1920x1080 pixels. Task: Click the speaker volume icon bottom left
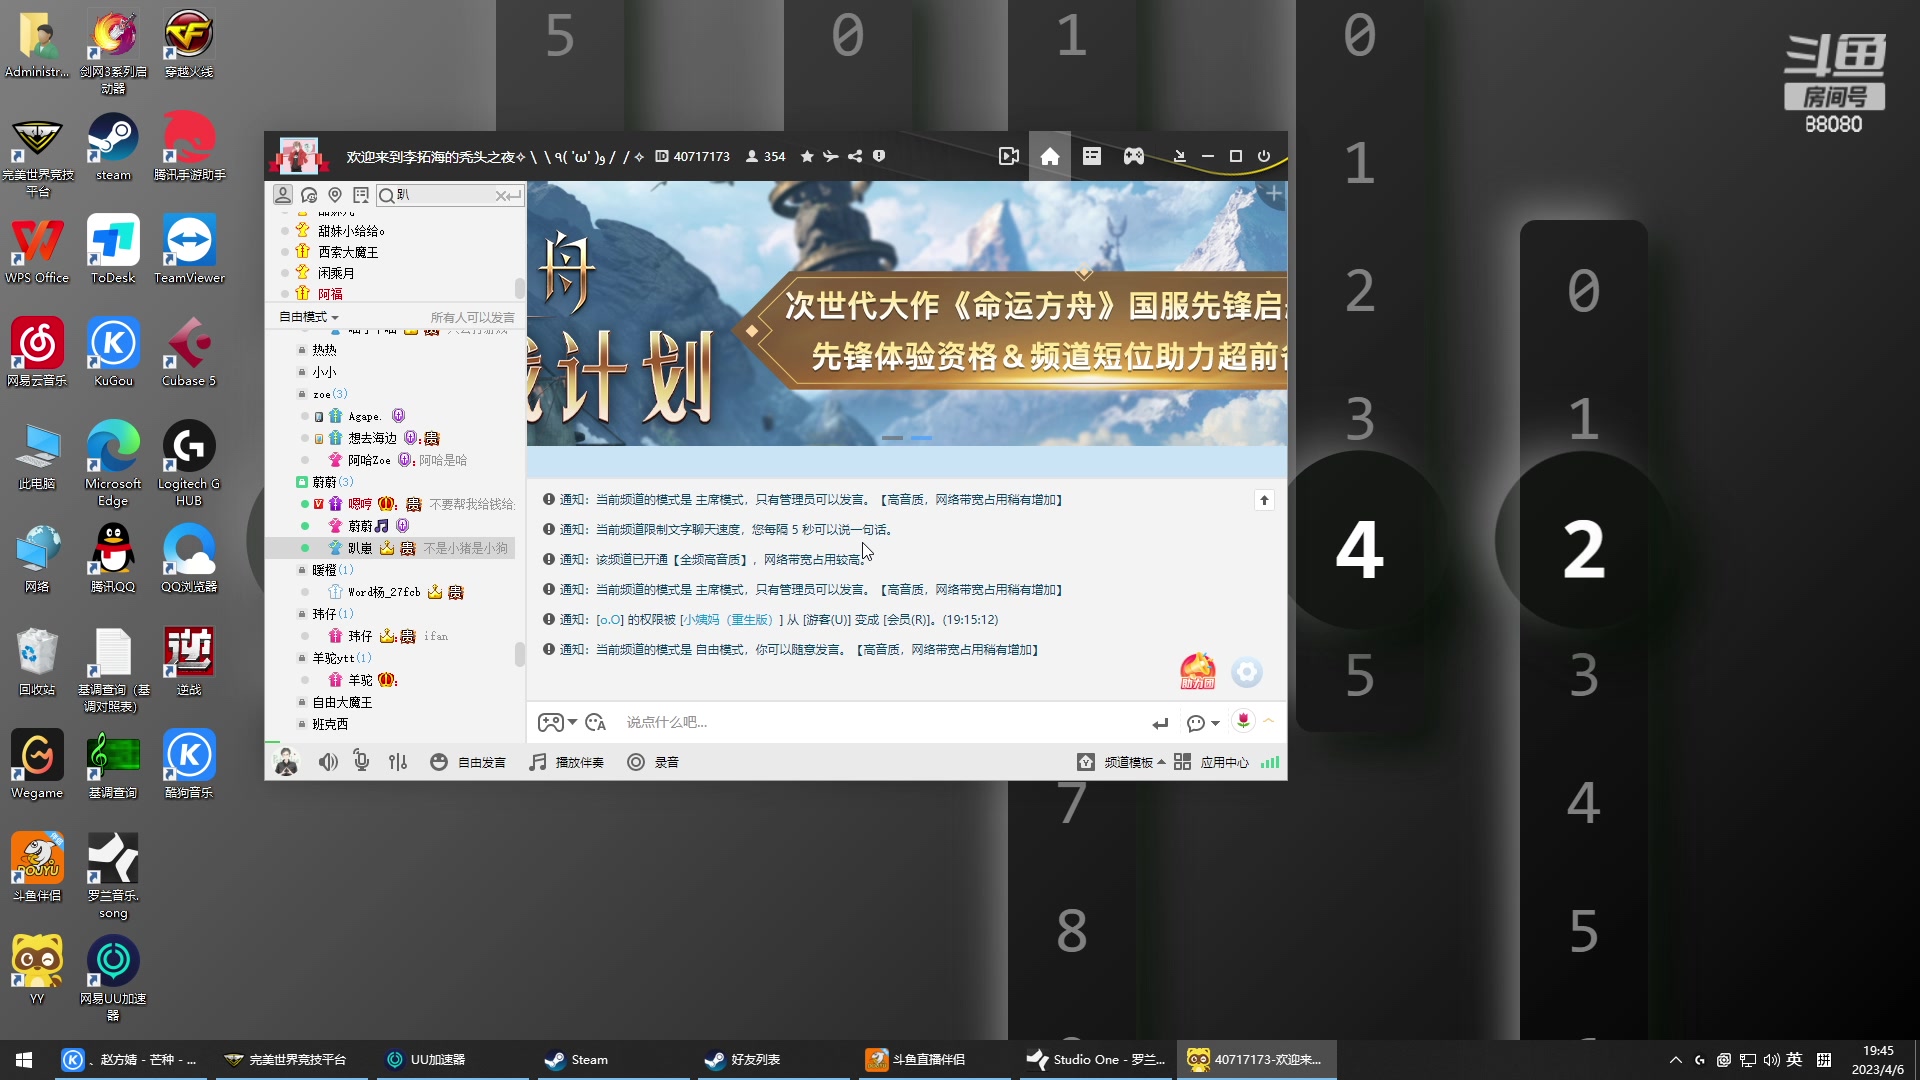pyautogui.click(x=328, y=761)
